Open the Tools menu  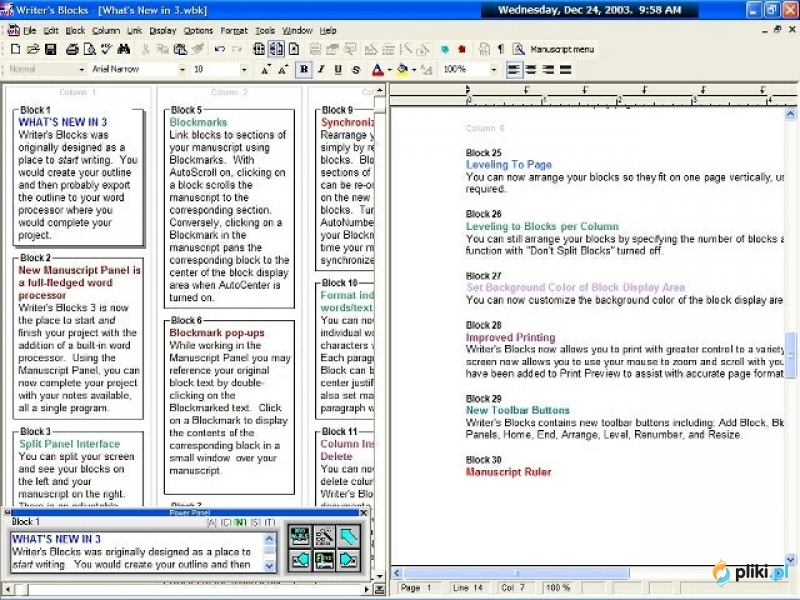(x=265, y=31)
